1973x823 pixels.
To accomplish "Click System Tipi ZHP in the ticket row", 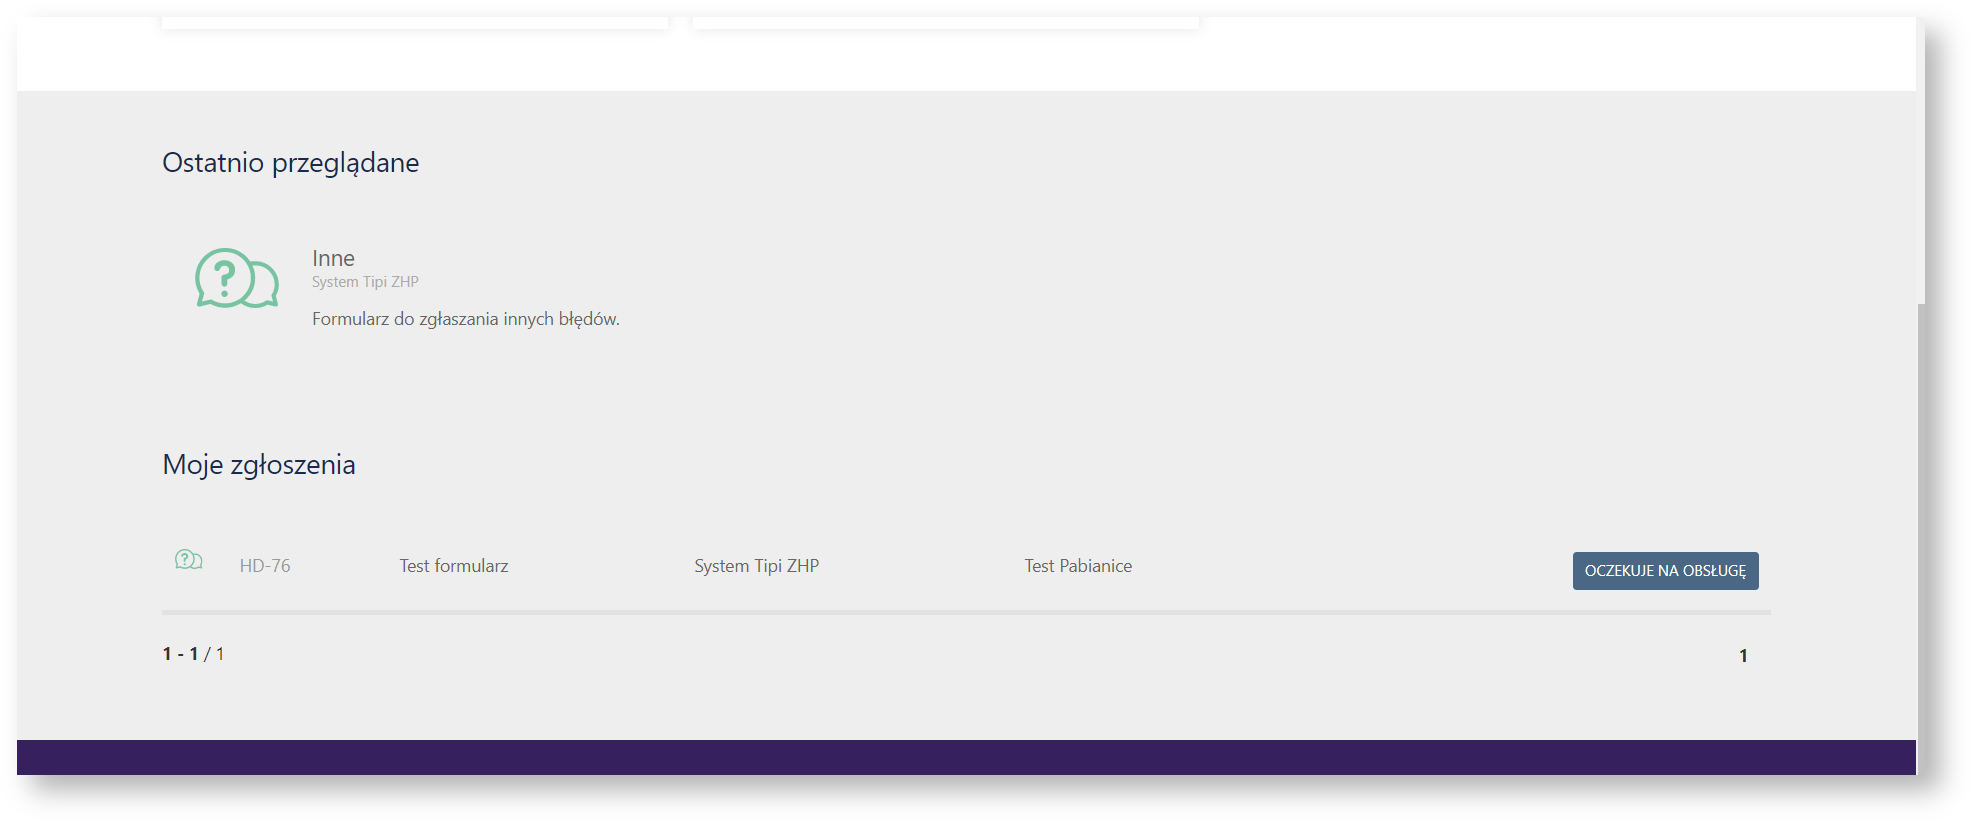I will click(x=756, y=566).
